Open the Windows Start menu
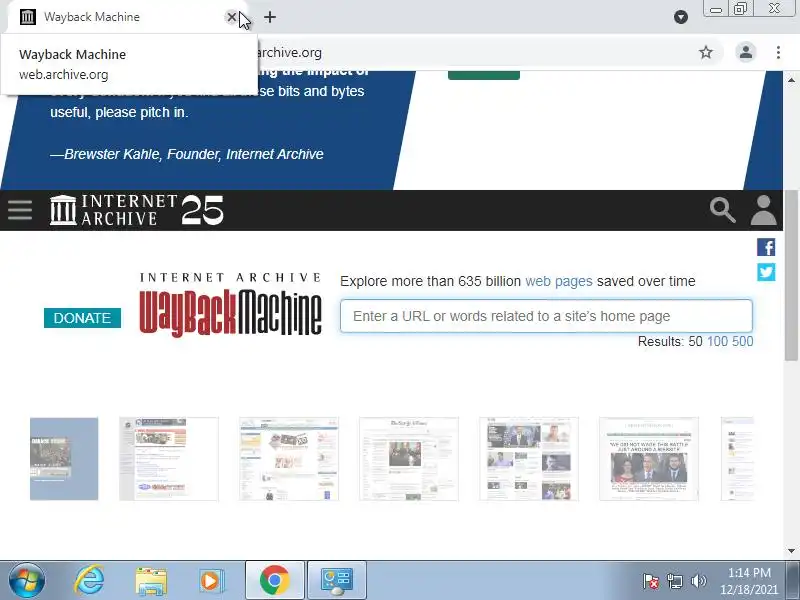Viewport: 800px width, 600px height. tap(27, 581)
